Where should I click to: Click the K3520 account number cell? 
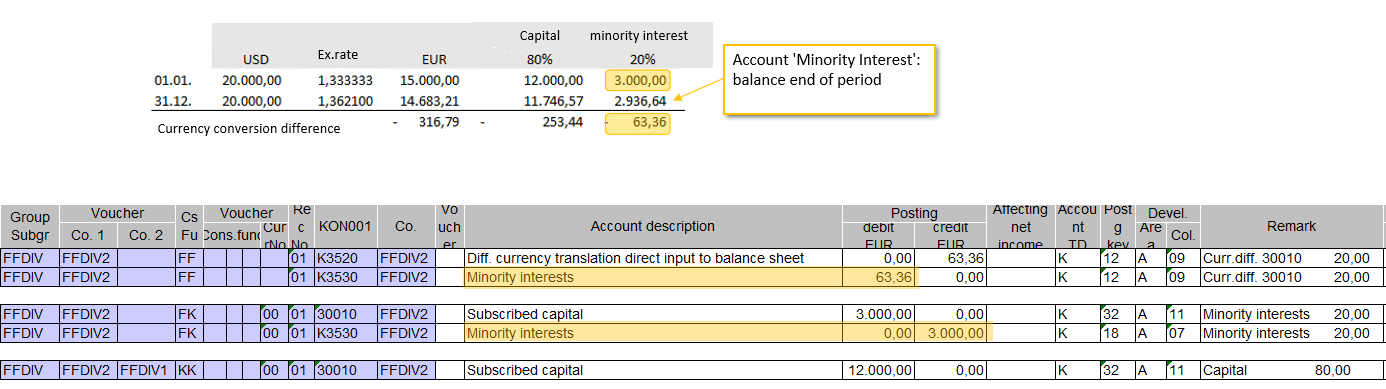coord(345,258)
